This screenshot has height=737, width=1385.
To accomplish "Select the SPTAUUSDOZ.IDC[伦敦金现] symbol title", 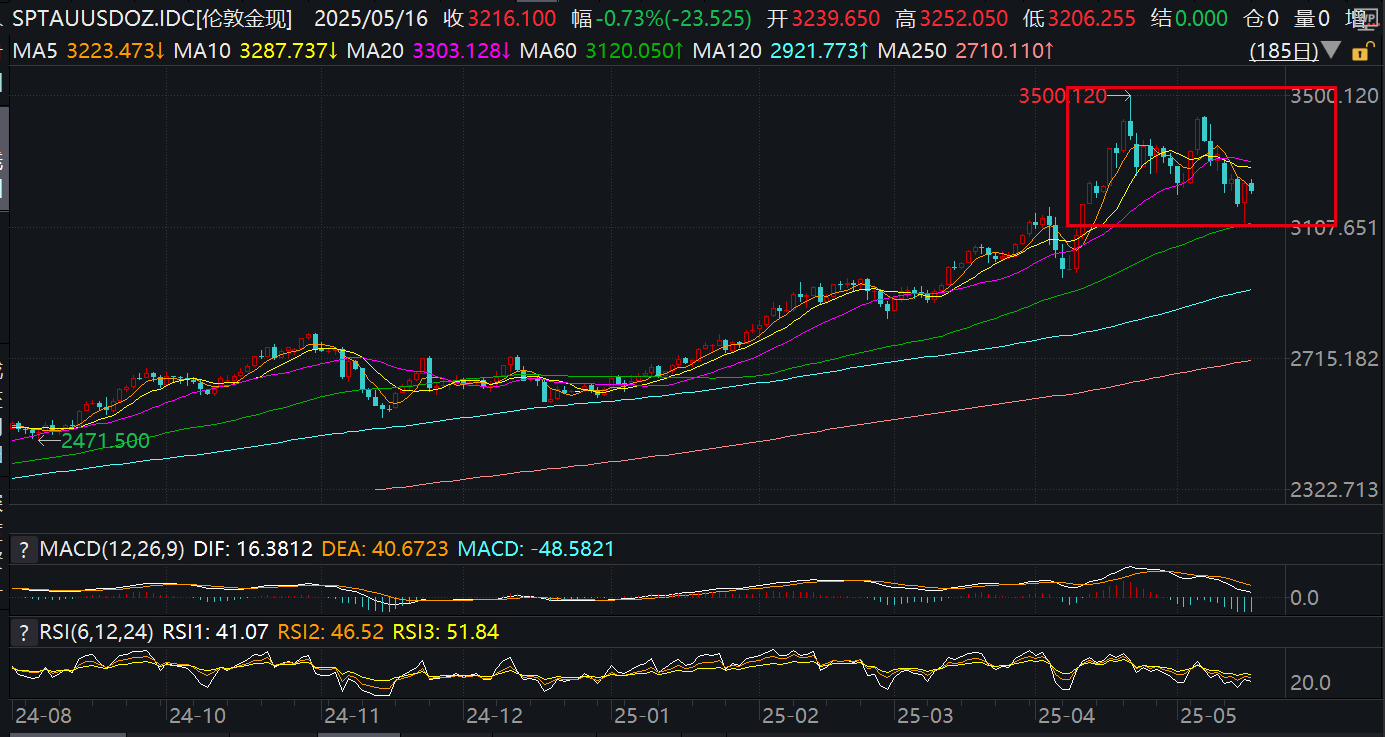I will (152, 18).
